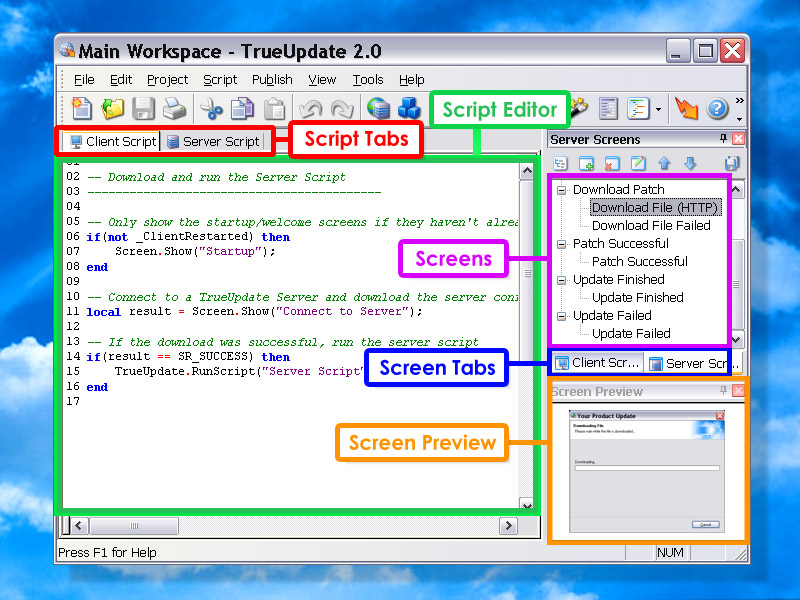Image resolution: width=800 pixels, height=600 pixels.
Task: Click the Your Product Update preview thumbnail
Action: pos(646,471)
